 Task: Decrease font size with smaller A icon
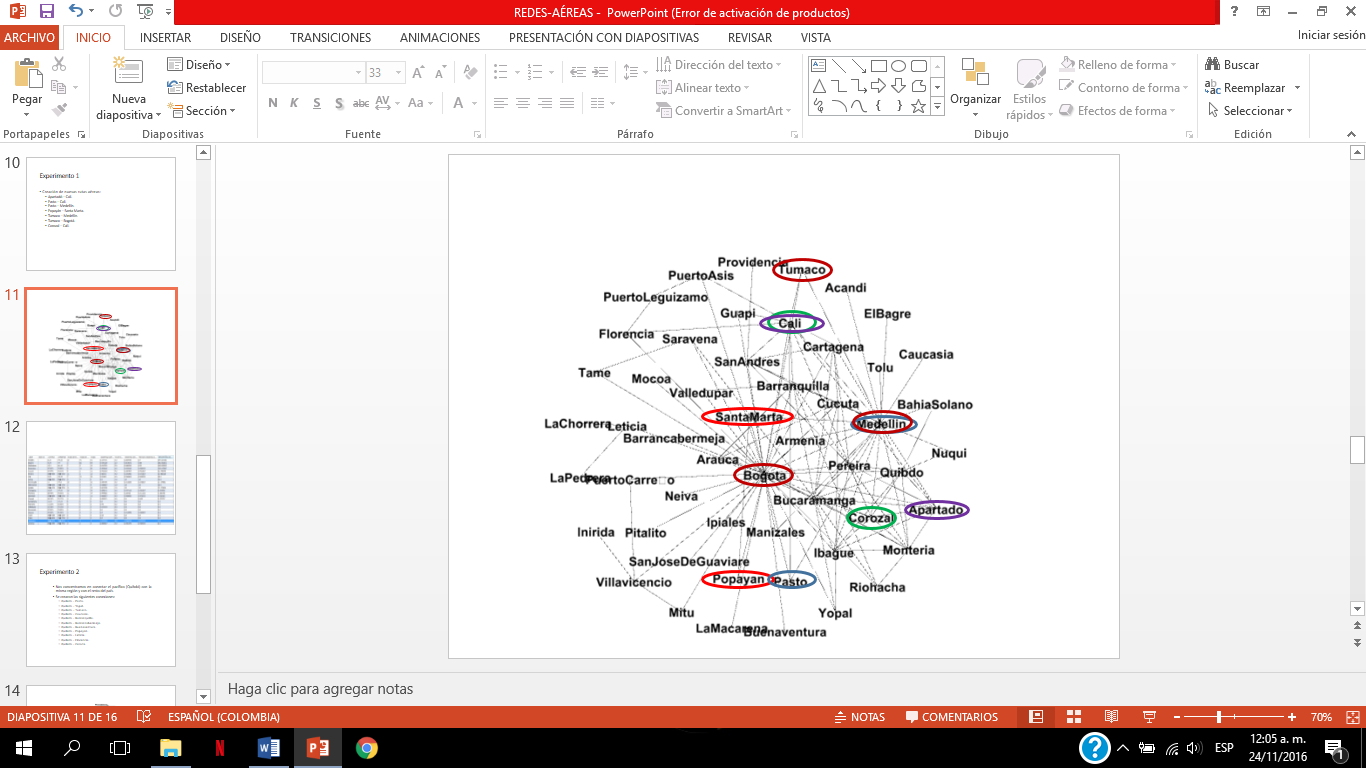pos(441,73)
